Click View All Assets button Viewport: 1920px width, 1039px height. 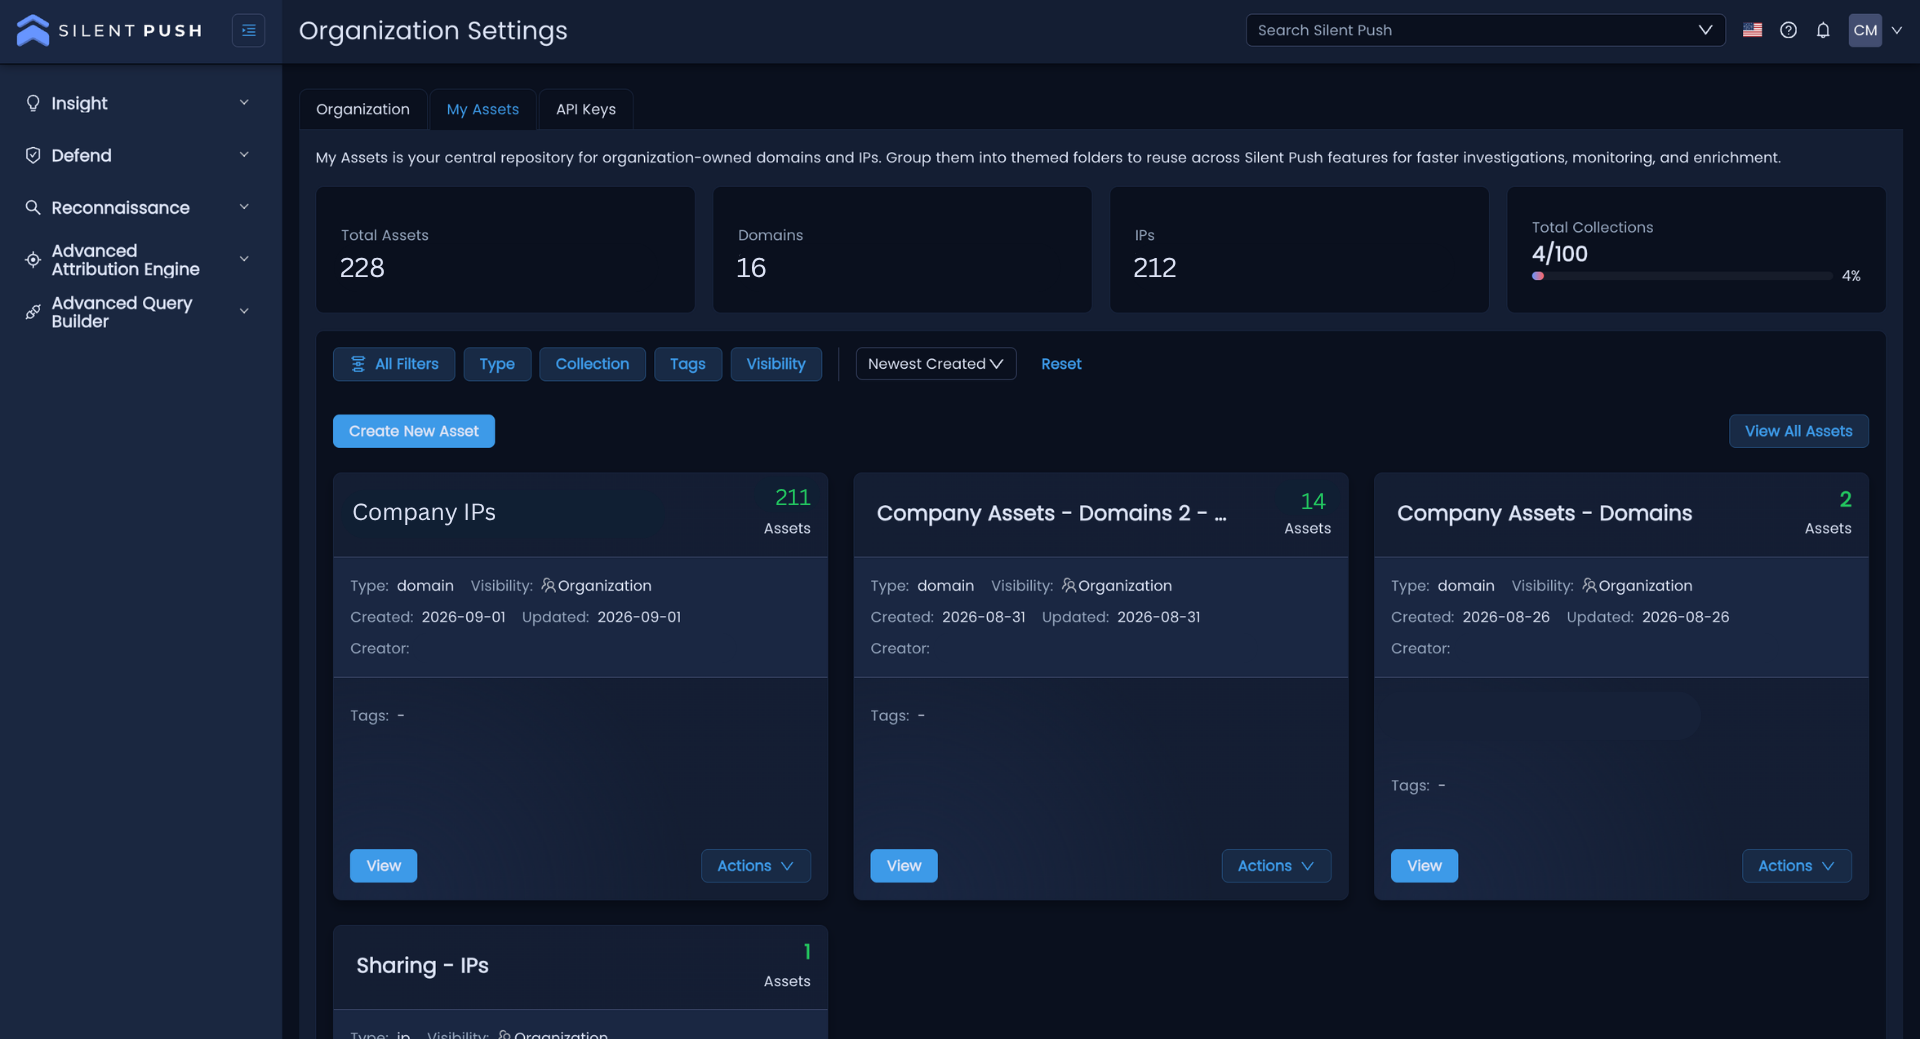click(1798, 431)
